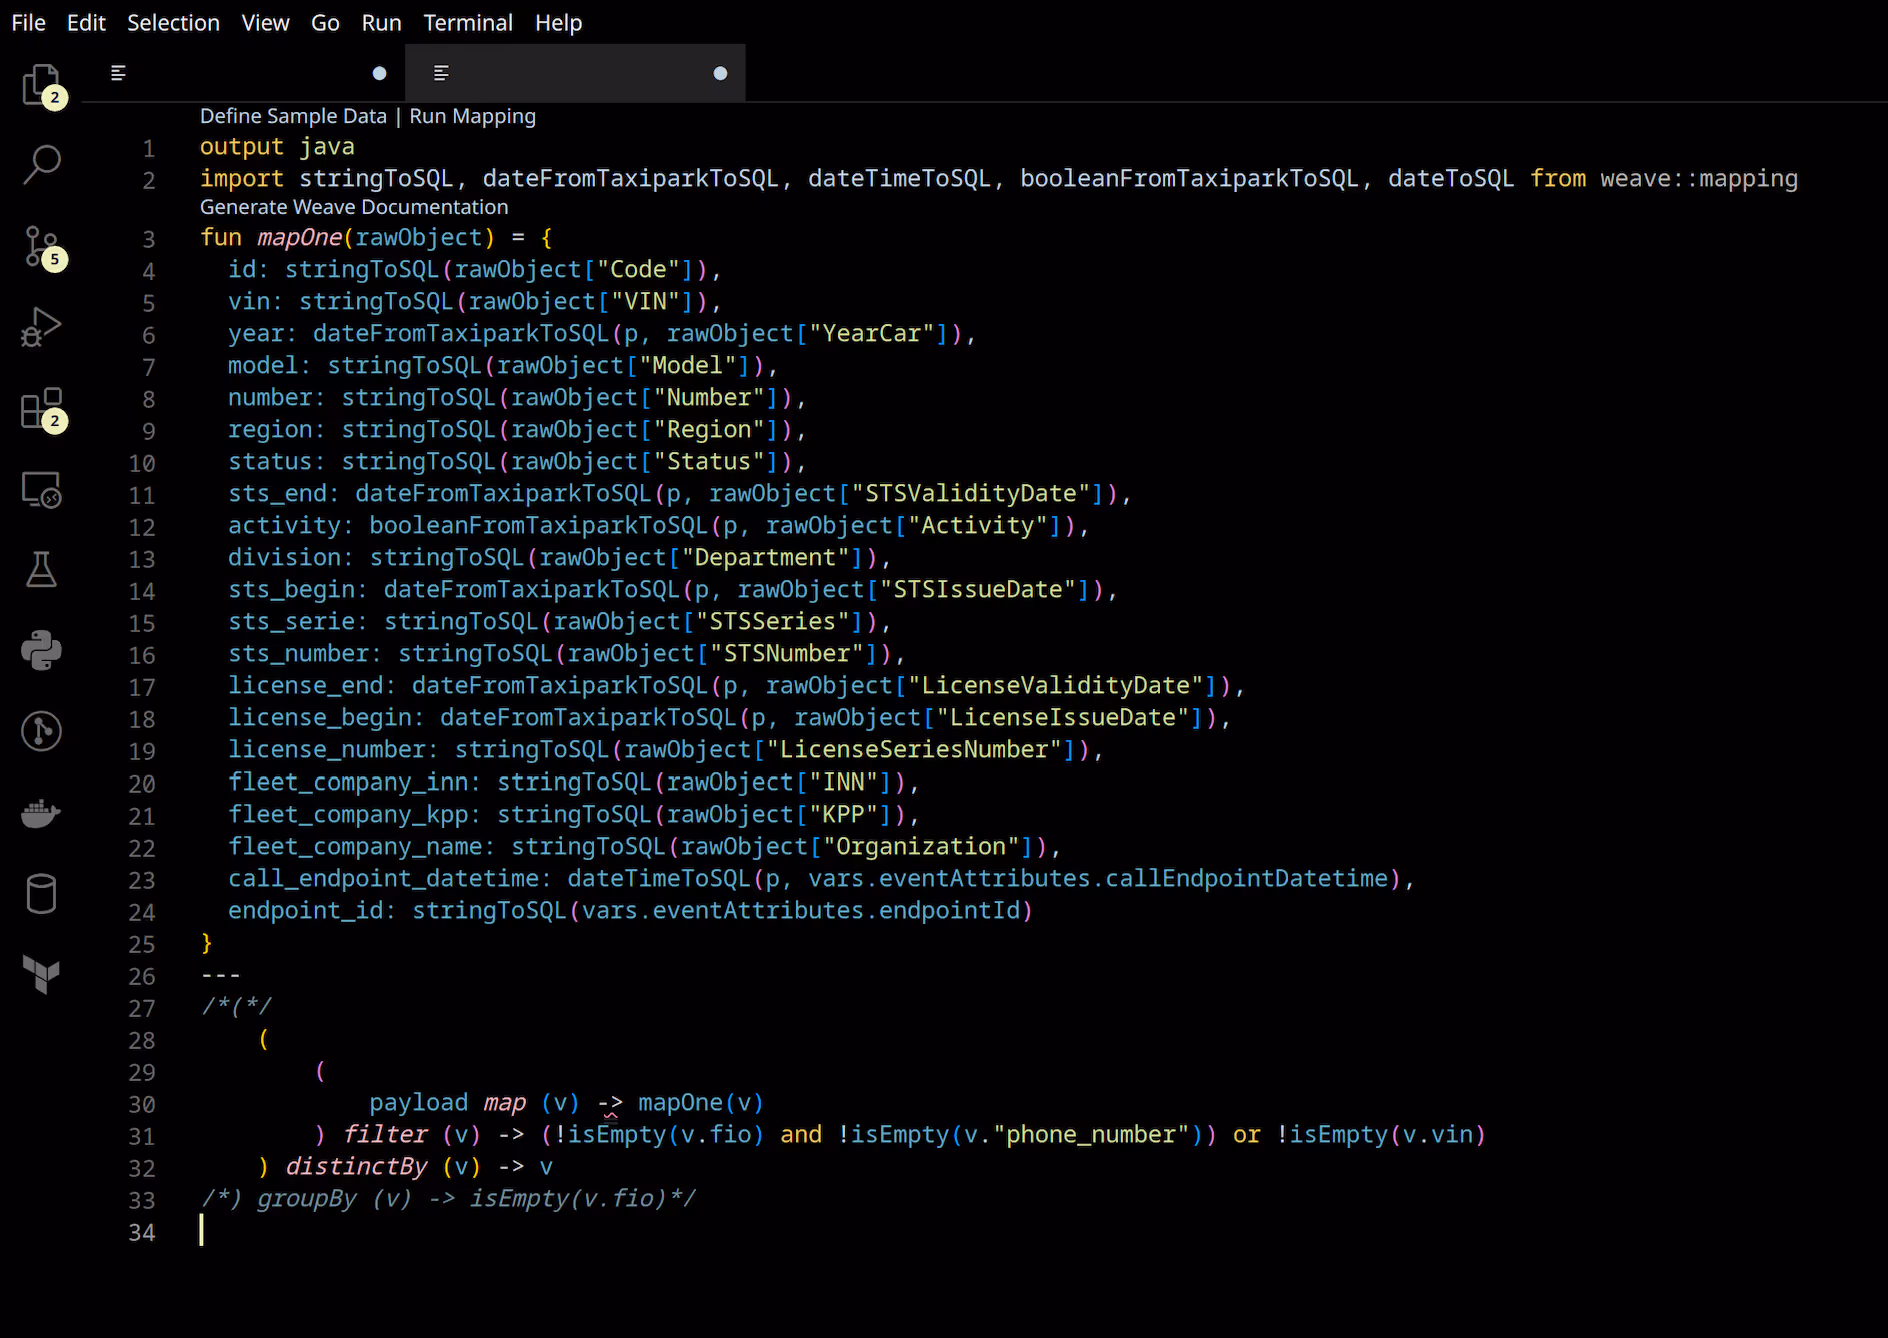Open the Extensions view
1888x1338 pixels.
pos(41,408)
